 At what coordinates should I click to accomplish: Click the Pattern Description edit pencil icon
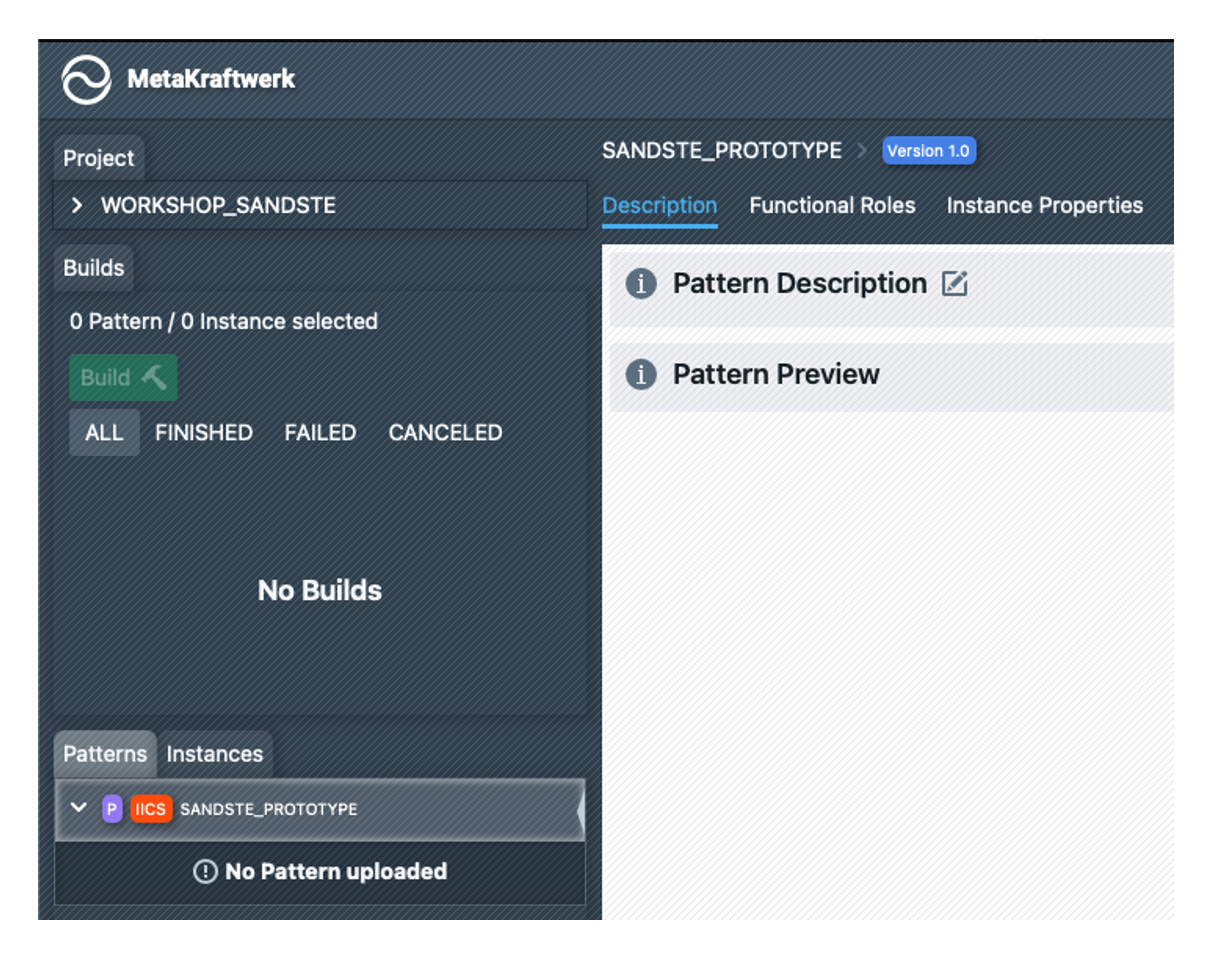click(955, 284)
